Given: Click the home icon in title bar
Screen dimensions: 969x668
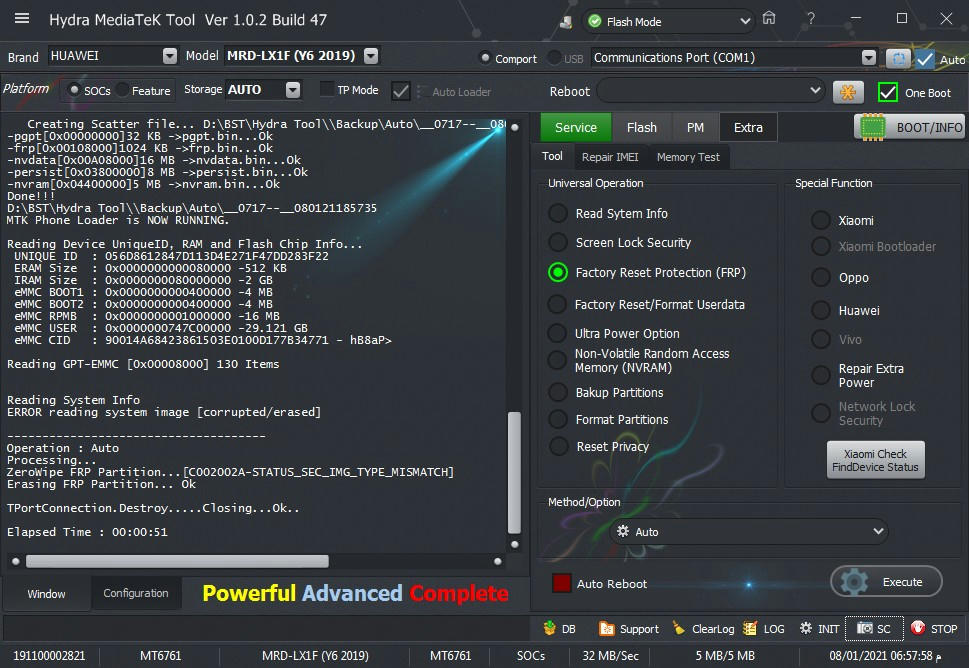Looking at the screenshot, I should (769, 18).
